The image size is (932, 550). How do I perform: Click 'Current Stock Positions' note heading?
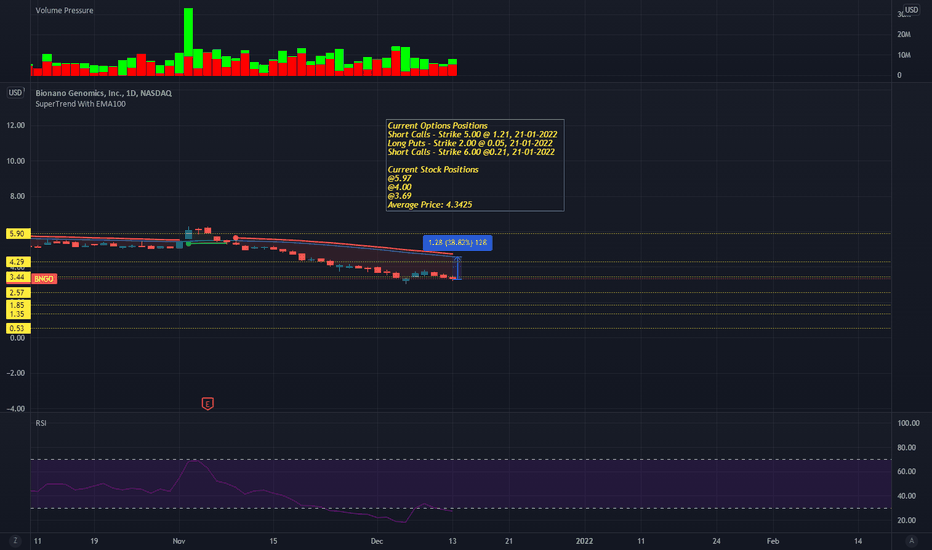(433, 169)
